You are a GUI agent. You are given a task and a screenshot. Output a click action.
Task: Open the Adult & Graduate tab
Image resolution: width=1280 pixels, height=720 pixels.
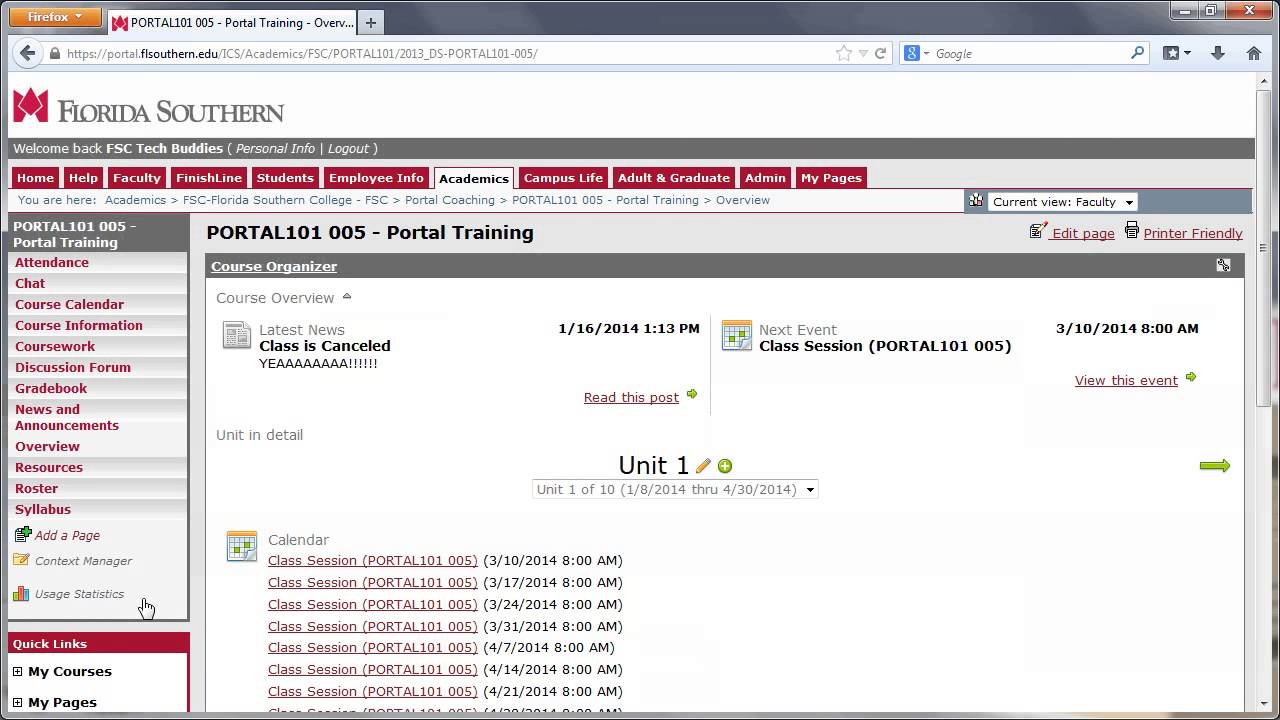click(674, 177)
